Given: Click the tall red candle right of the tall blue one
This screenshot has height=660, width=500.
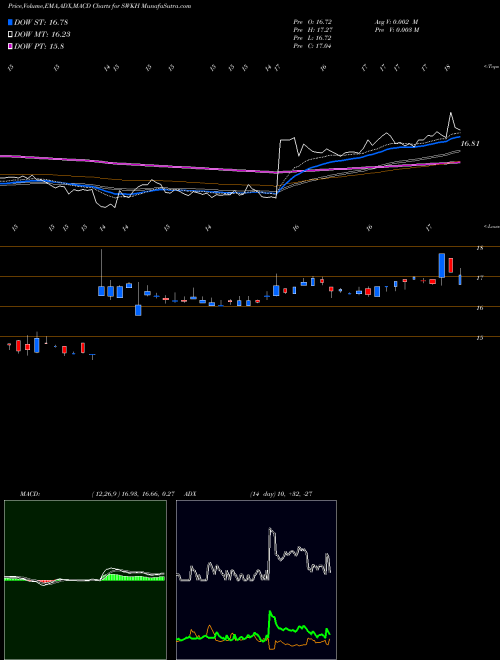Looking at the screenshot, I should 451,266.
